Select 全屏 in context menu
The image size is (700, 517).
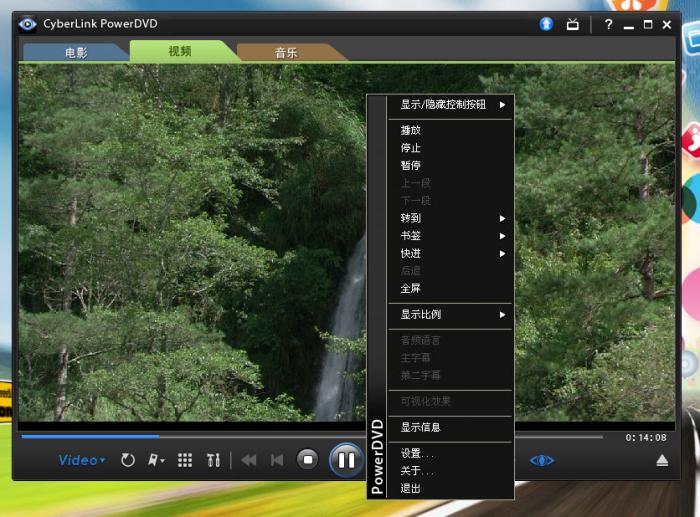(451, 288)
